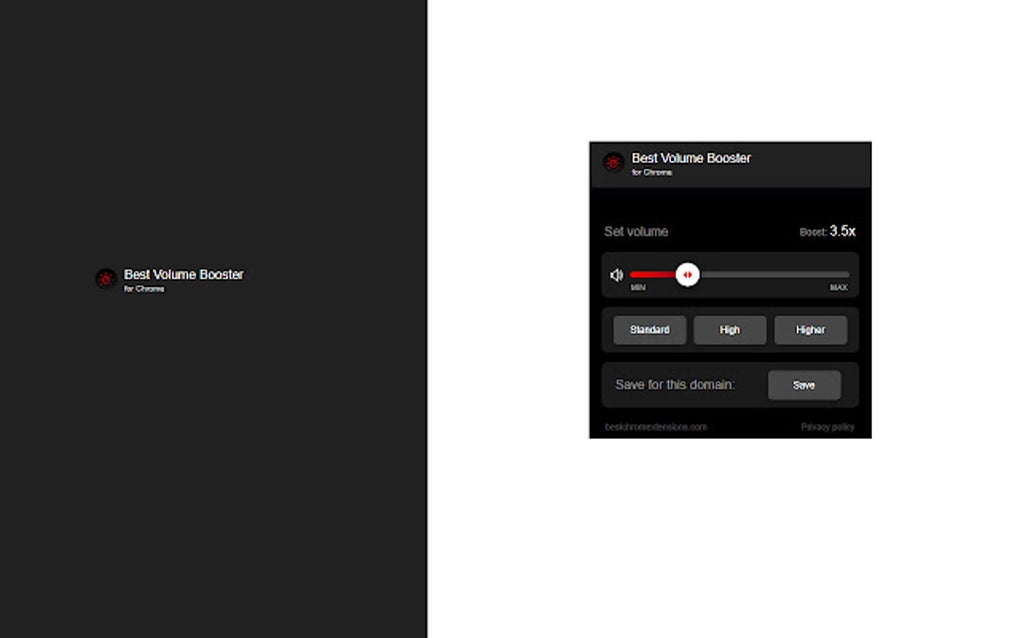Select the High volume preset
1020x638 pixels.
[729, 330]
